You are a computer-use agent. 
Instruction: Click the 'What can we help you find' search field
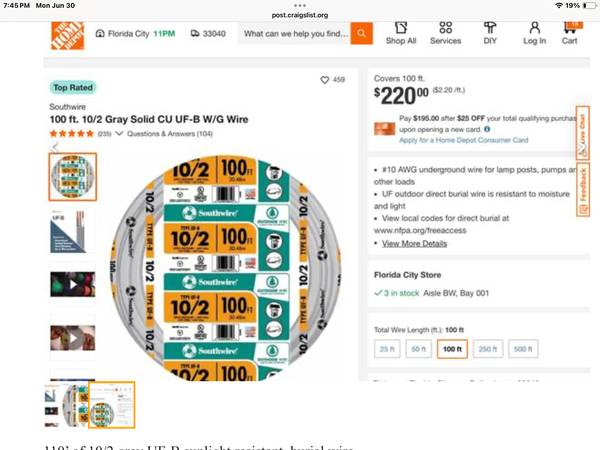pyautogui.click(x=295, y=34)
